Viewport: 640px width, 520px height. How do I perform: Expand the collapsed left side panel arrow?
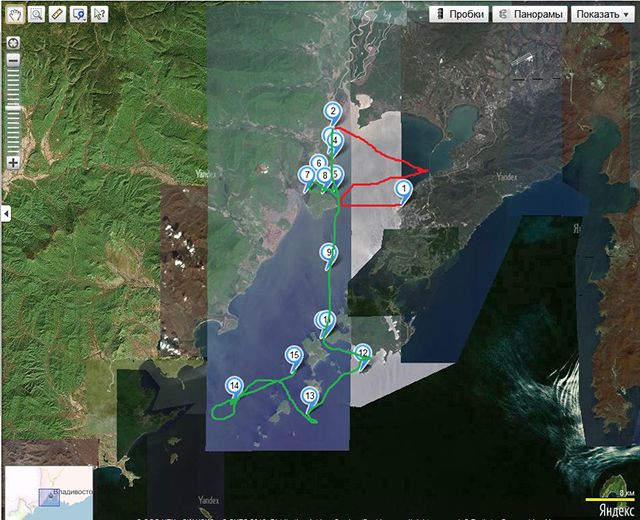[x=4, y=213]
